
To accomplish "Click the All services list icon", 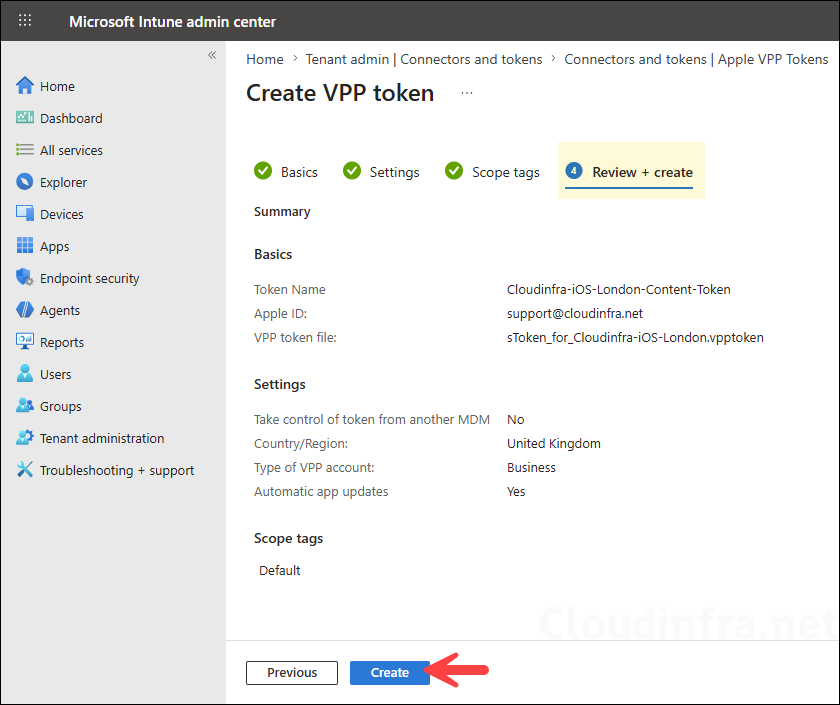I will pos(25,149).
